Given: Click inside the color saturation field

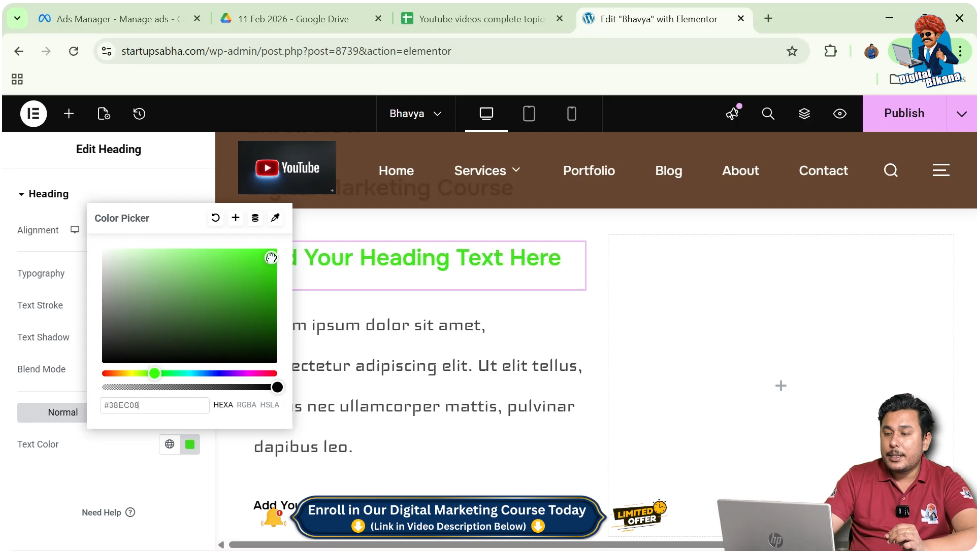Looking at the screenshot, I should point(189,306).
